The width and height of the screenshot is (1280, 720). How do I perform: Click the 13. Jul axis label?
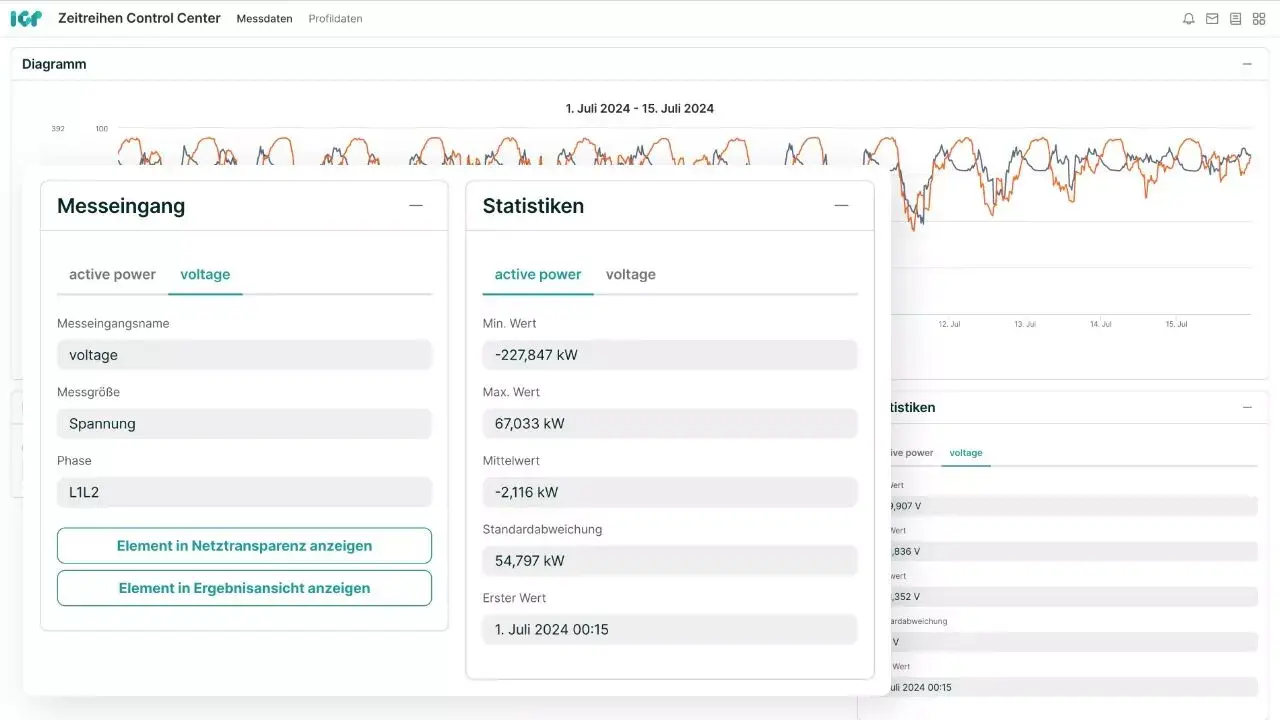(1025, 325)
